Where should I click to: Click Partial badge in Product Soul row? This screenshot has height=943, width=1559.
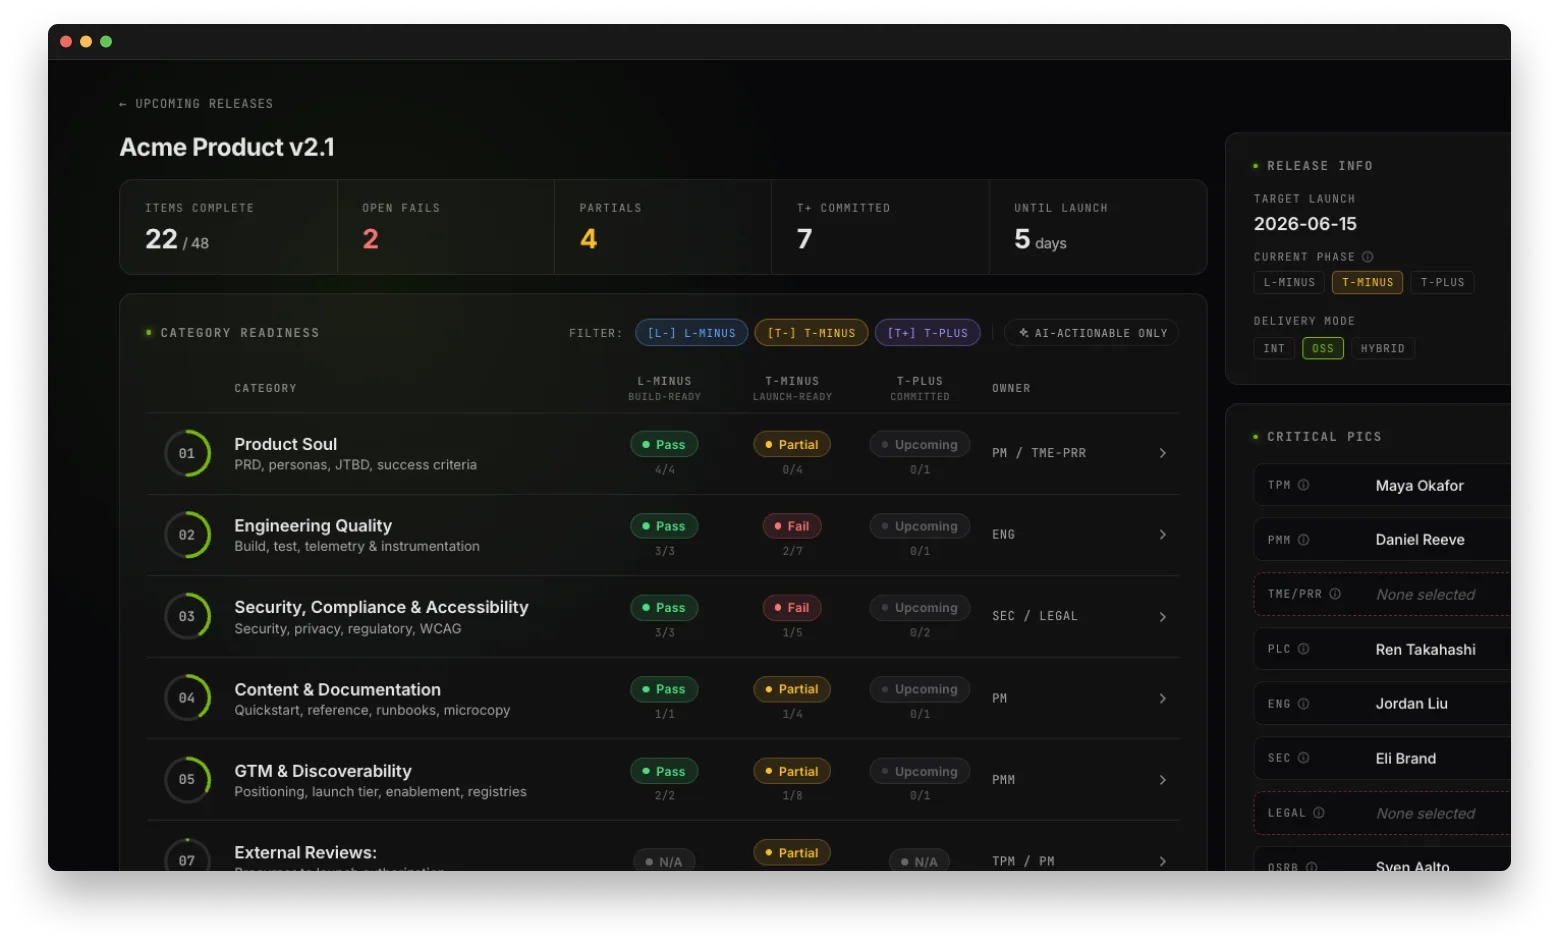(x=792, y=445)
